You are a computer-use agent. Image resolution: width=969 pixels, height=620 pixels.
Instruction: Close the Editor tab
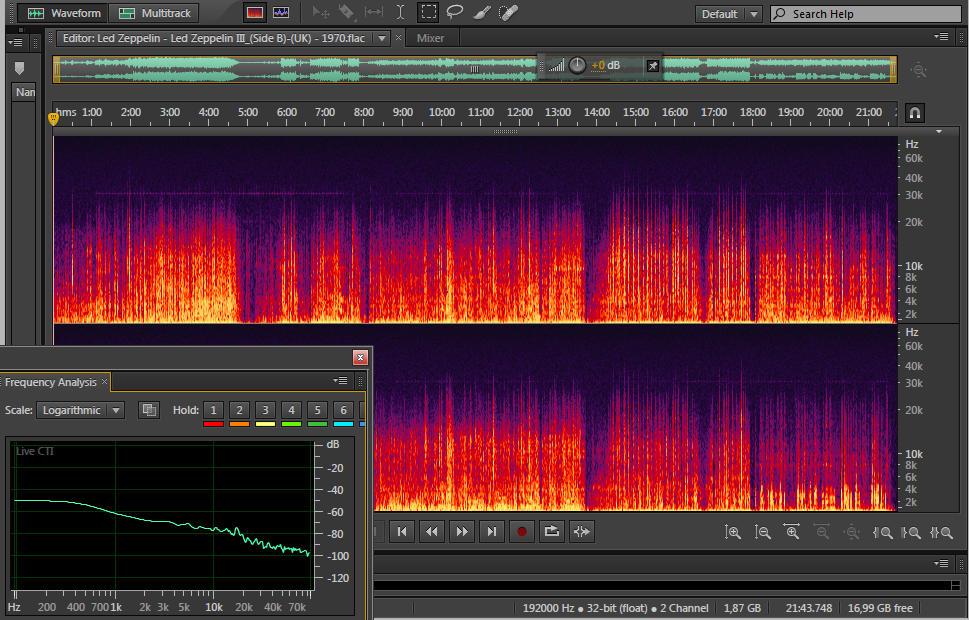click(x=399, y=38)
